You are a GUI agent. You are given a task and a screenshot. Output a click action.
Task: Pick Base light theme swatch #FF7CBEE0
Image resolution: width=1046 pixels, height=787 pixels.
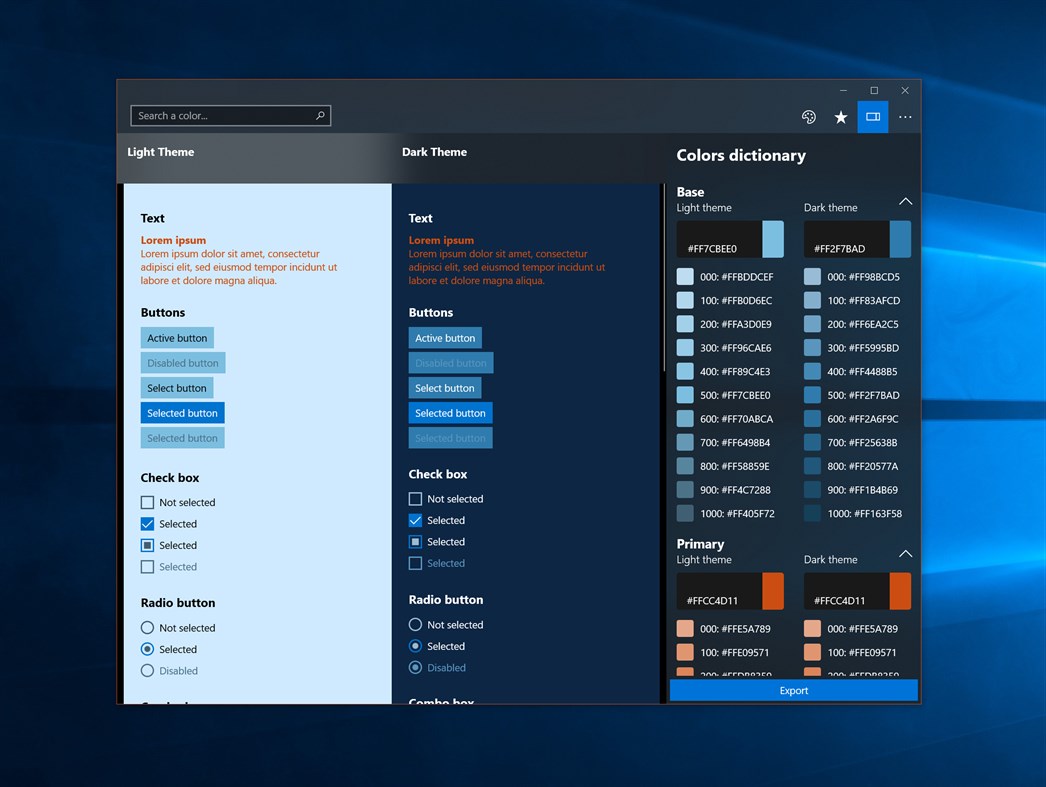[730, 239]
